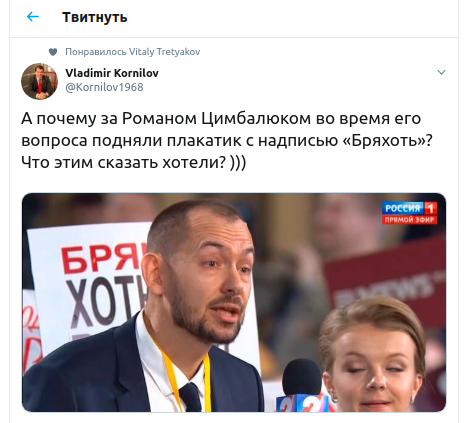Click the man's face in photo
The height and width of the screenshot is (423, 474).
[208, 277]
